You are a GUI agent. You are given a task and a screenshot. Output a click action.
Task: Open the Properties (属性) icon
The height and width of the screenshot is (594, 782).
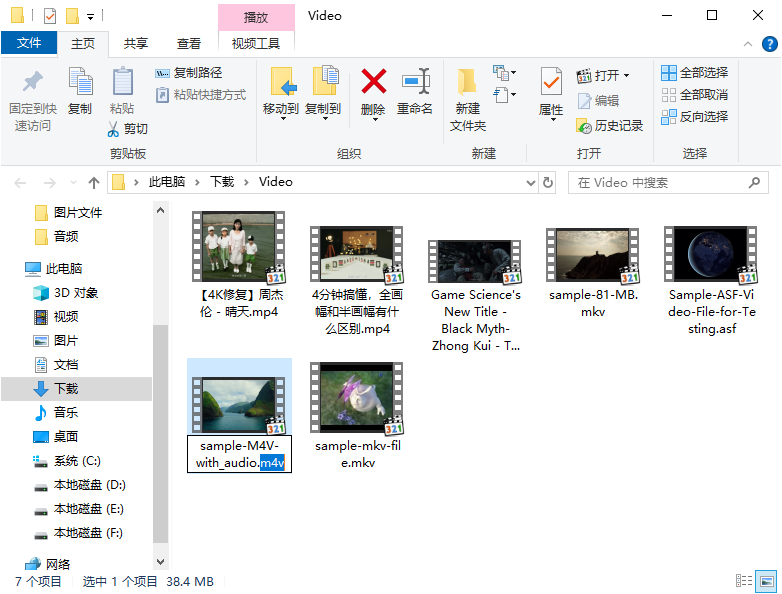point(551,82)
